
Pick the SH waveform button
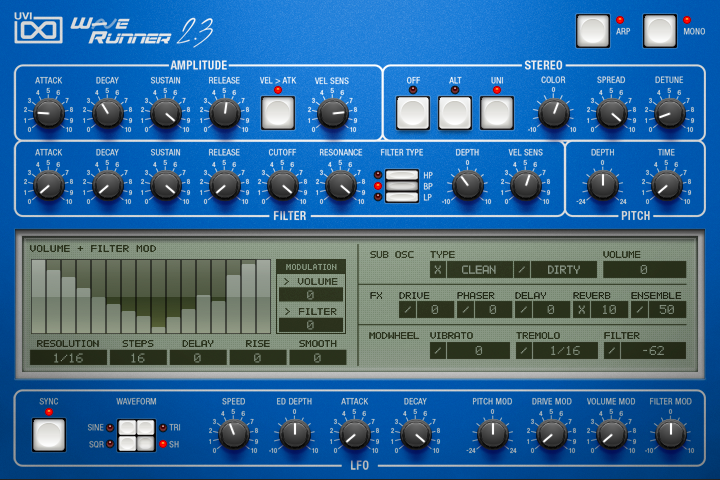145,443
